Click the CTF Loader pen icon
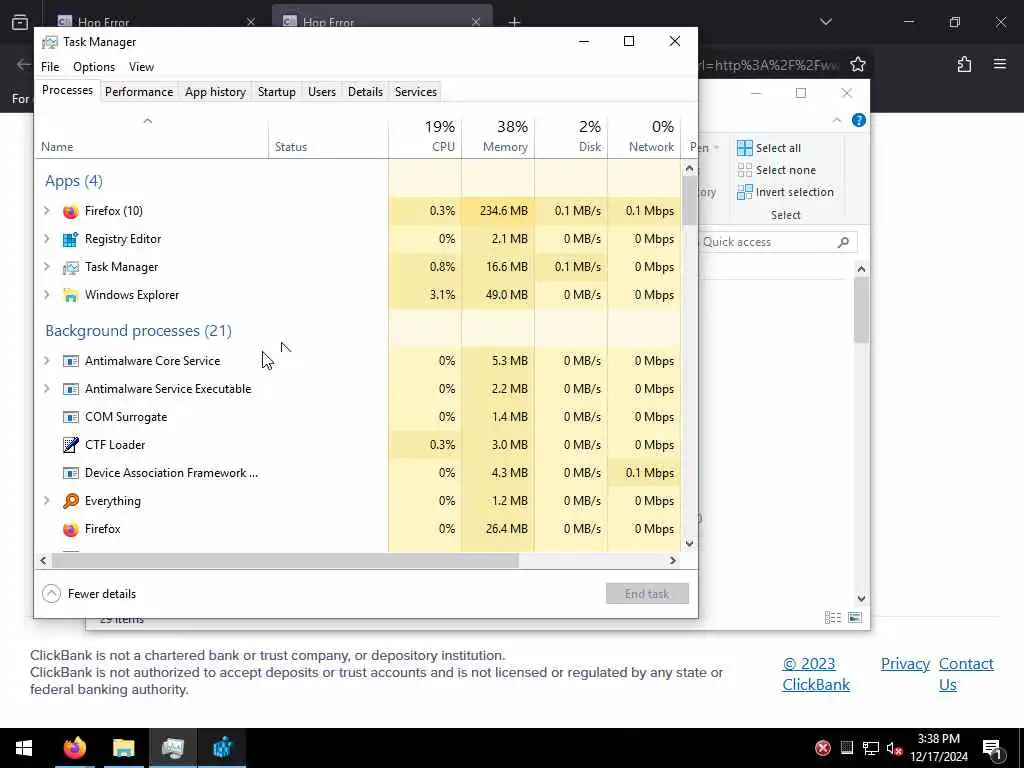Screen dimensions: 1024x768 71,445
